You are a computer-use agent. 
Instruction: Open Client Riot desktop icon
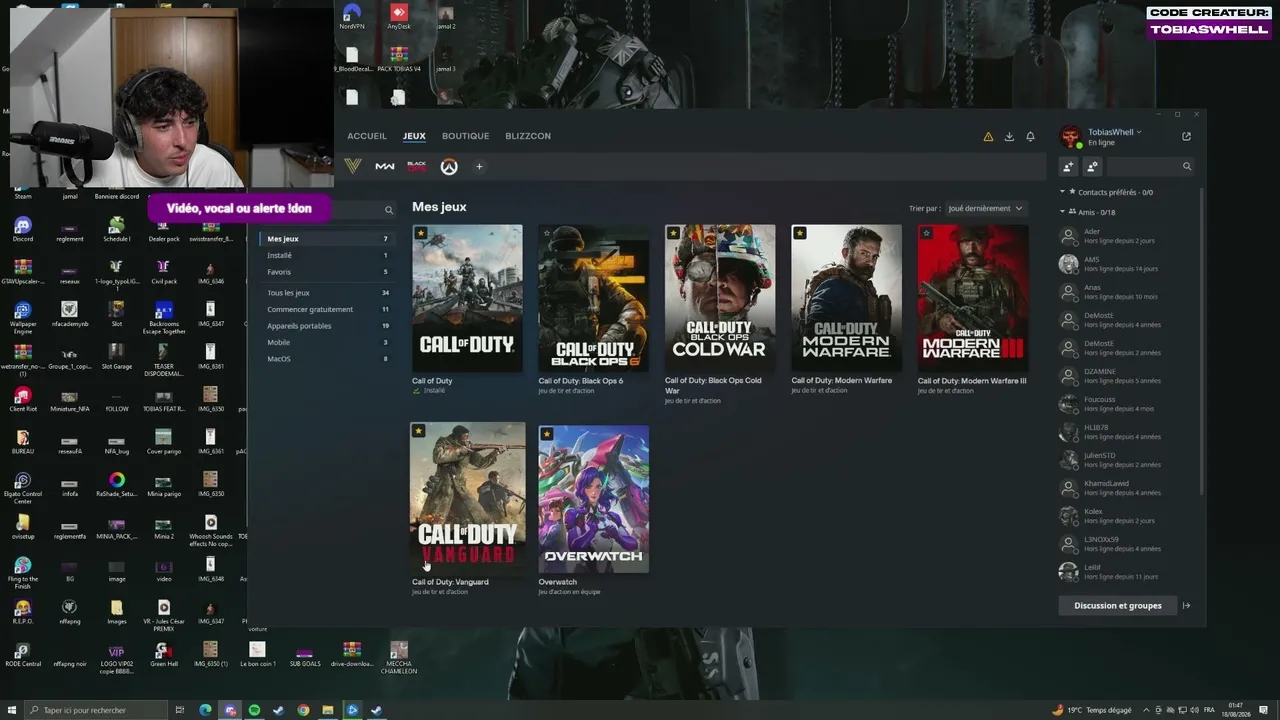[23, 398]
